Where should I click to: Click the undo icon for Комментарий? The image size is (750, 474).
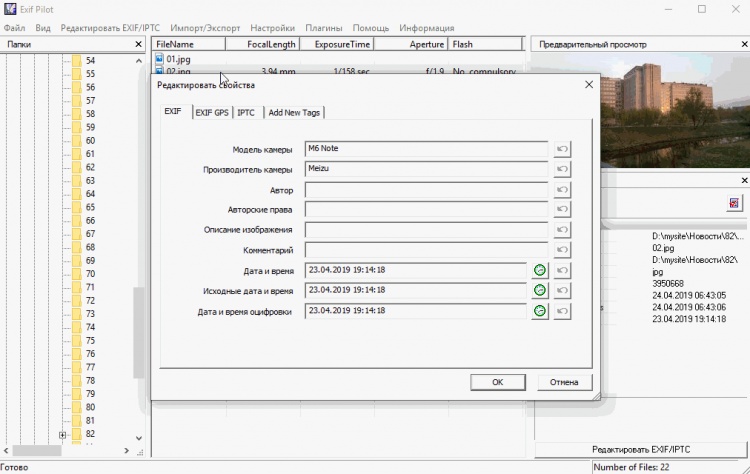(x=562, y=250)
